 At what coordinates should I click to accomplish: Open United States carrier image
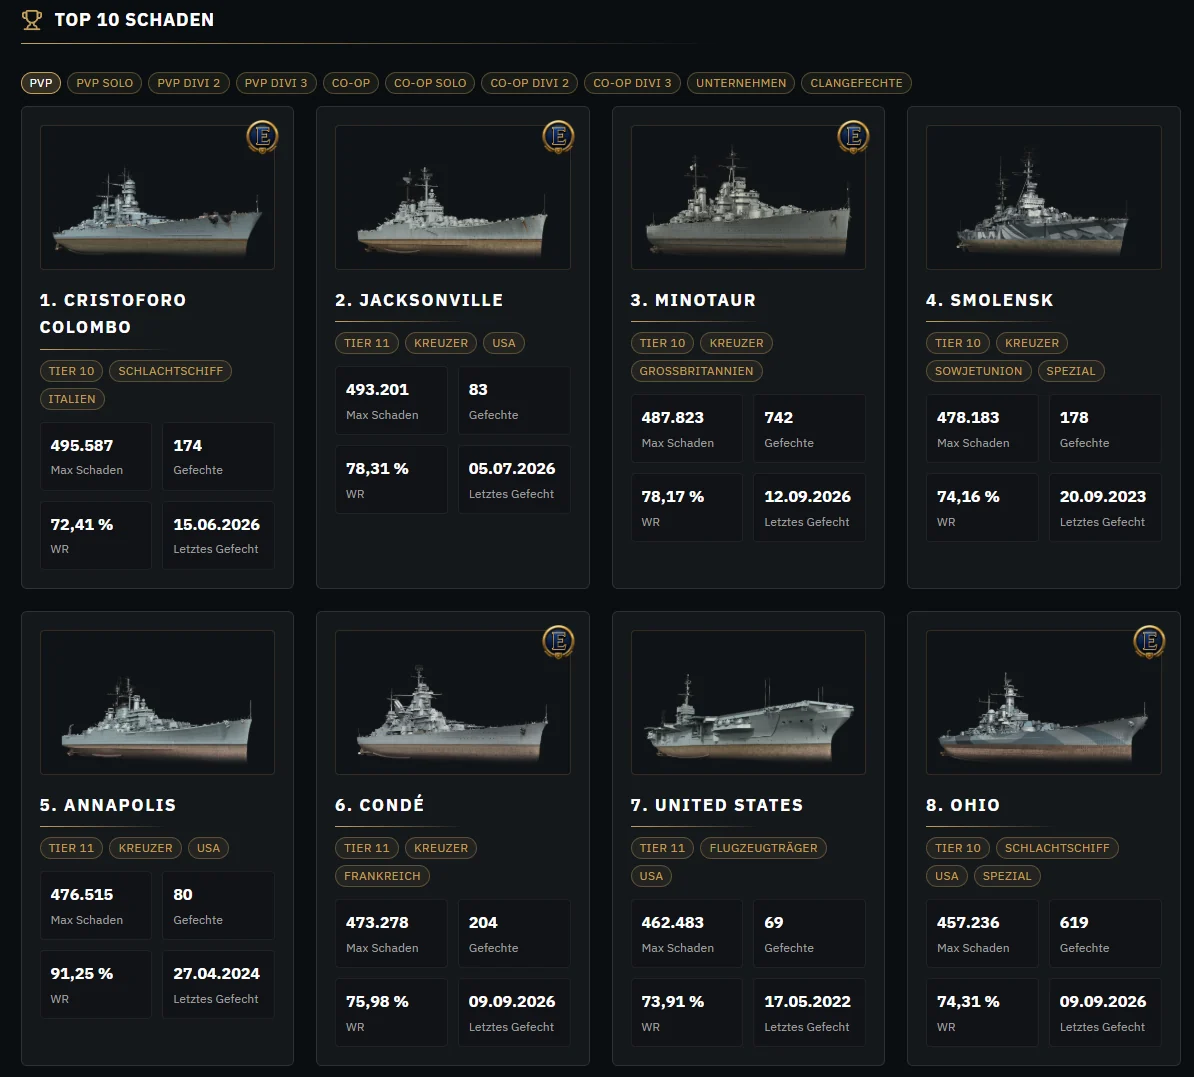[749, 702]
